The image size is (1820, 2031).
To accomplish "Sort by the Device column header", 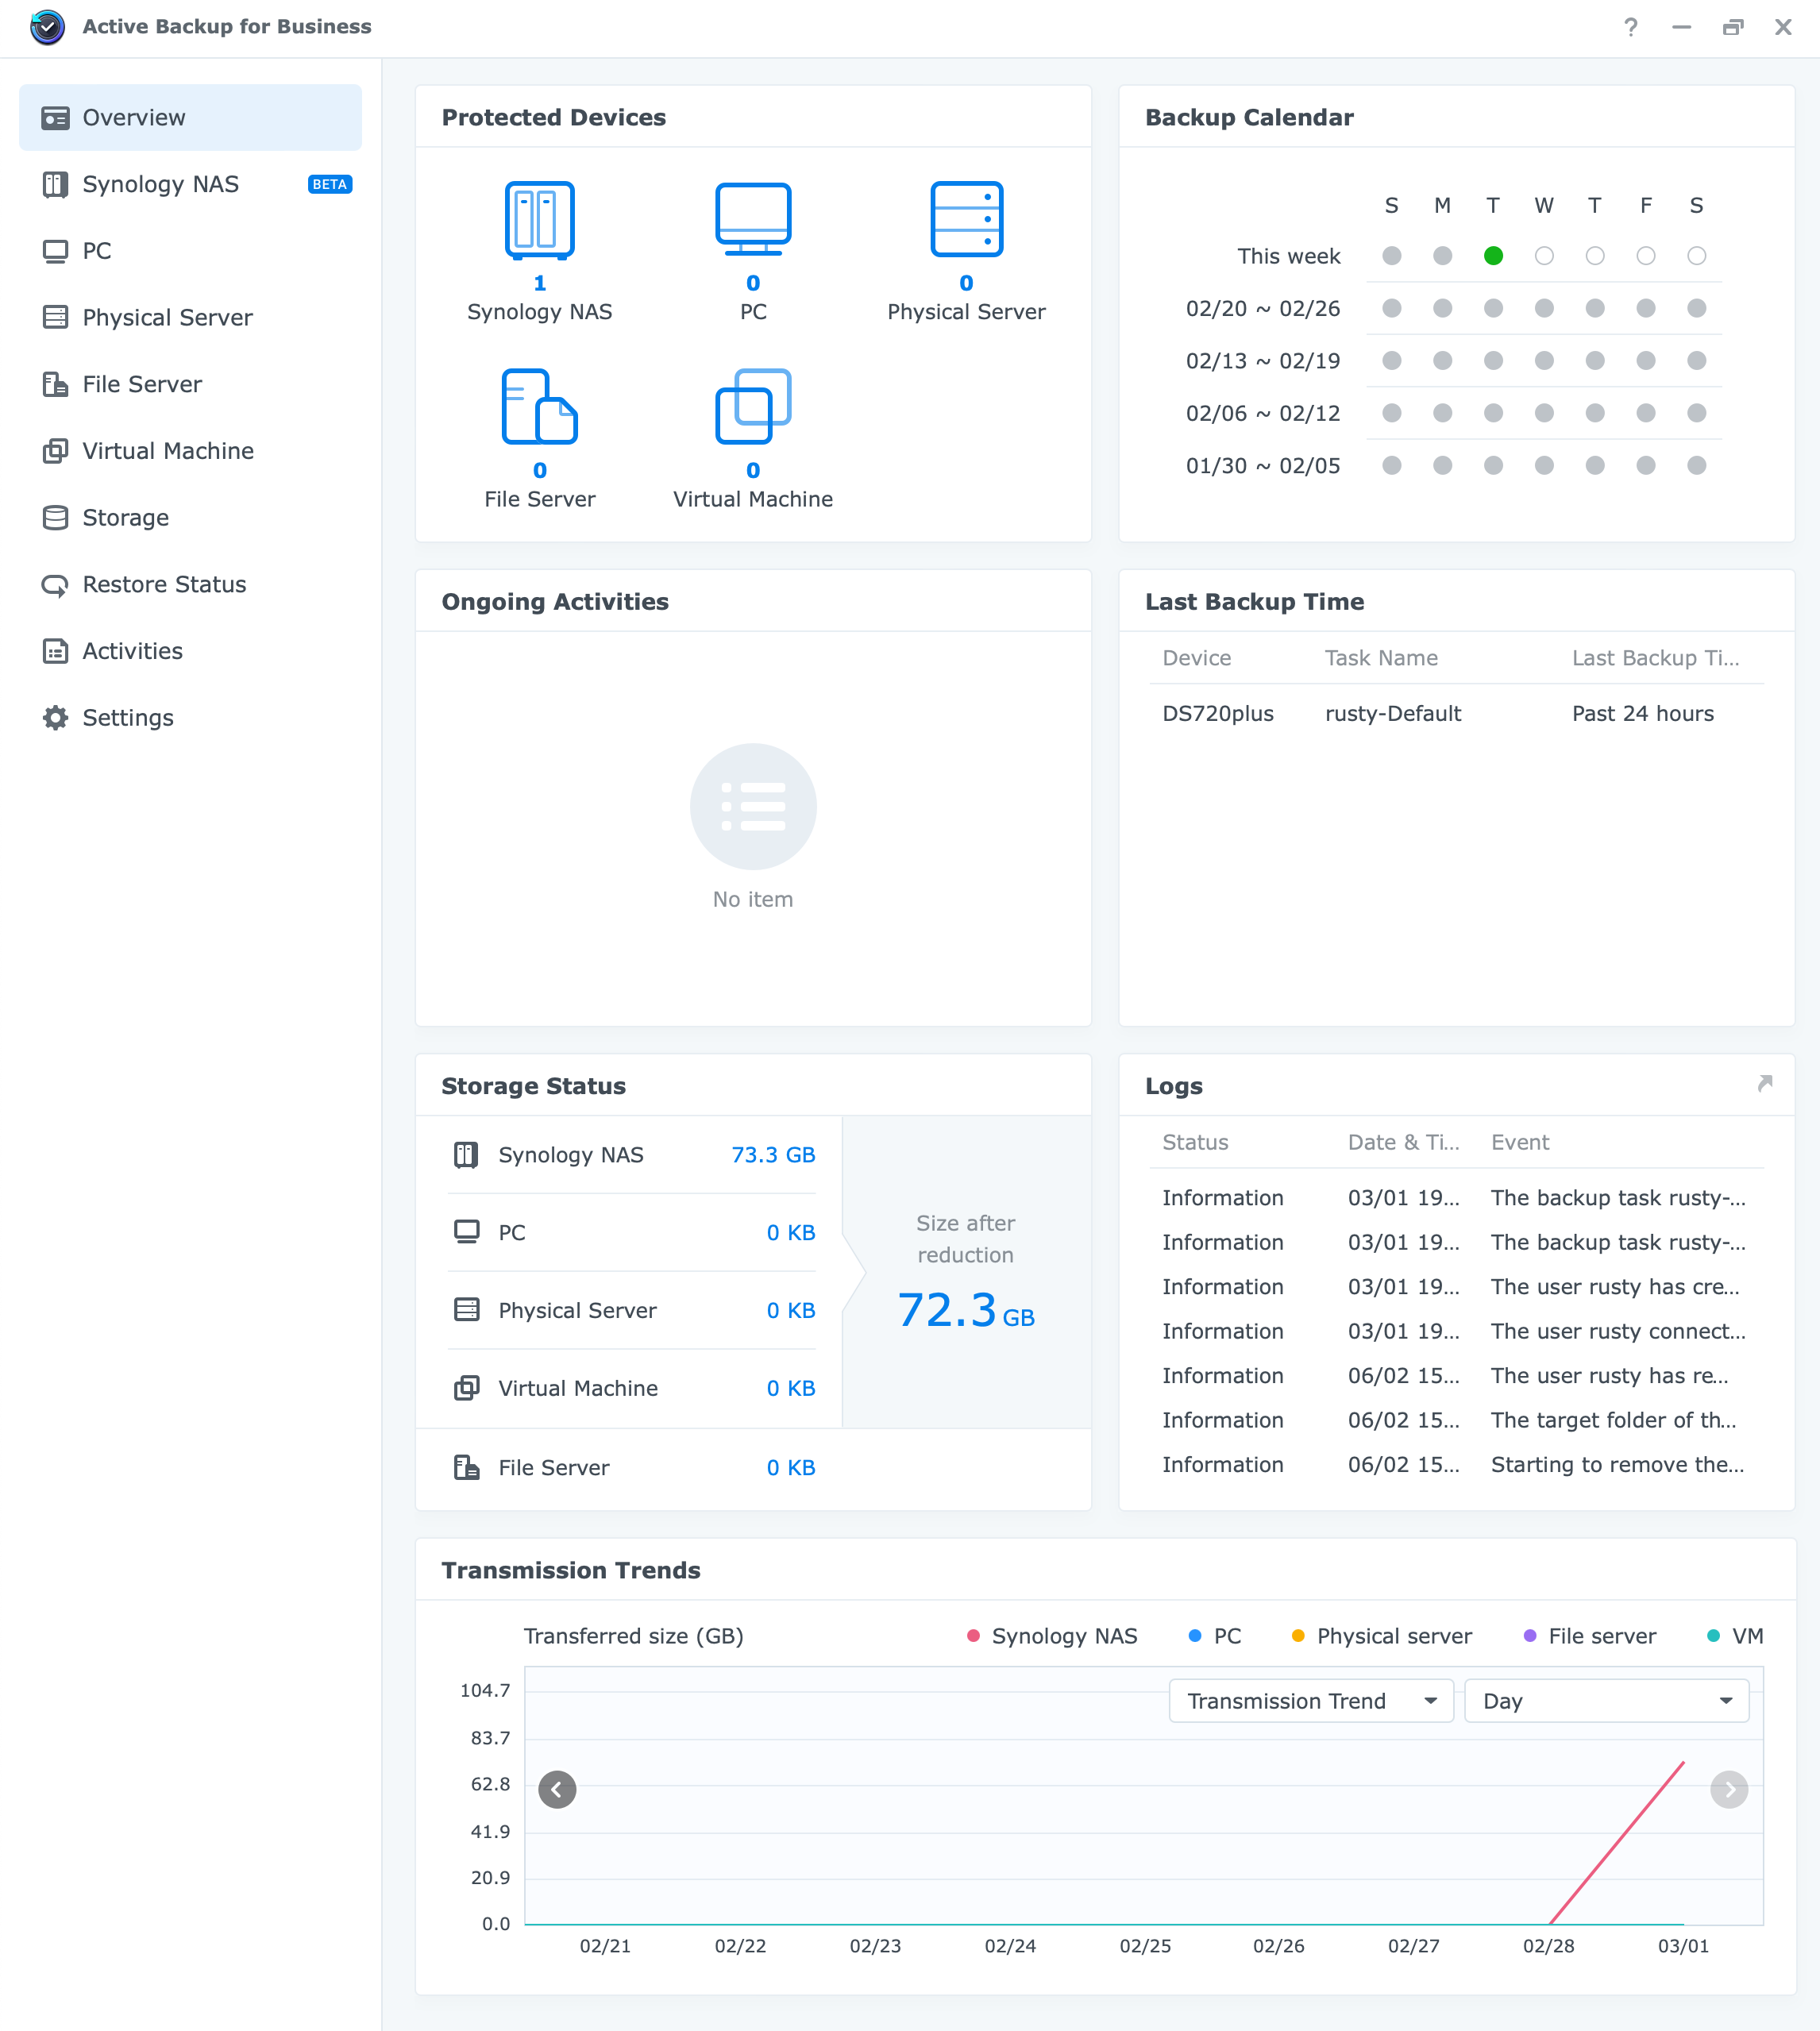I will (1196, 658).
